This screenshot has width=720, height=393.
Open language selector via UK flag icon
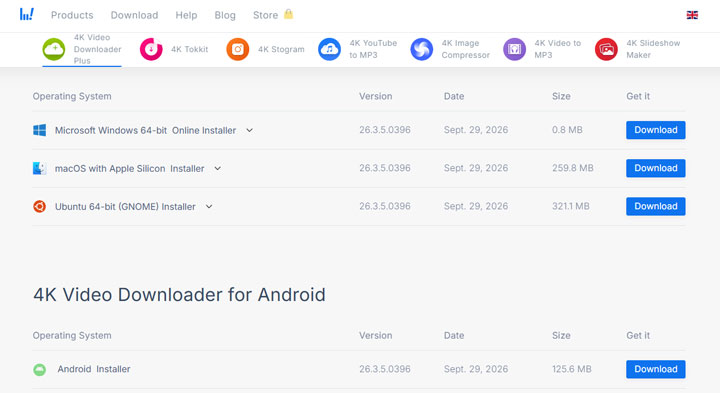point(692,15)
